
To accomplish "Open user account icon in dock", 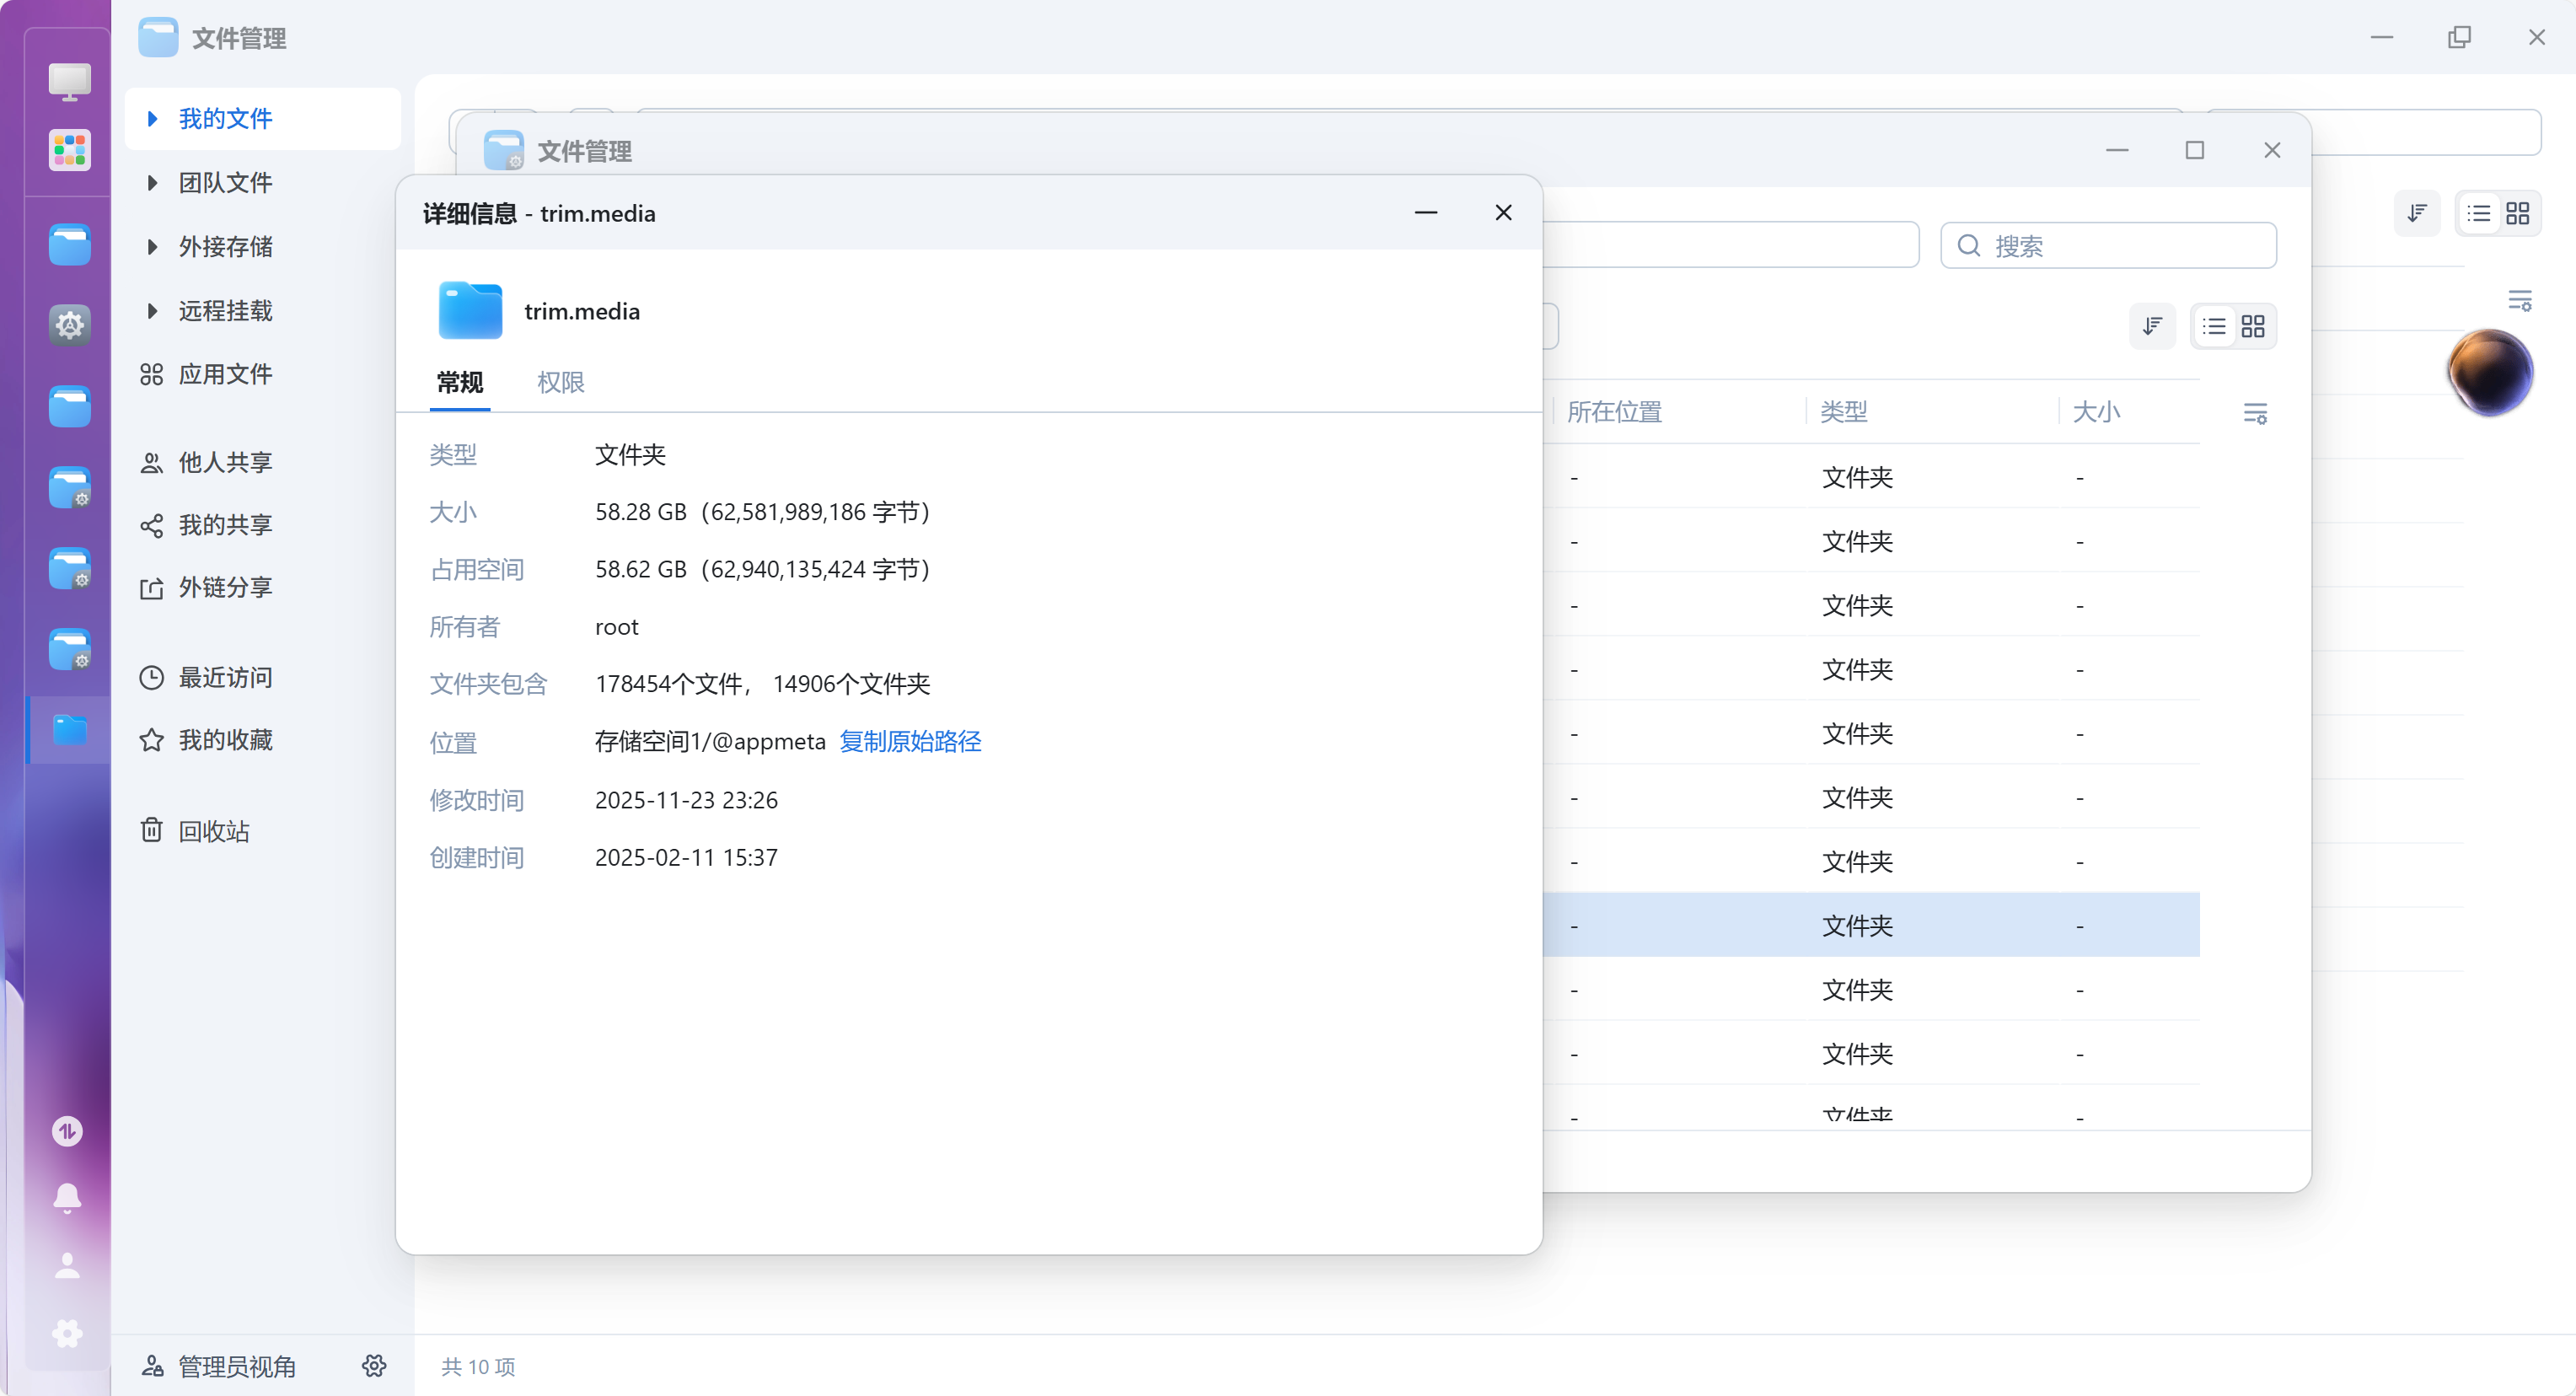I will pyautogui.click(x=67, y=1266).
